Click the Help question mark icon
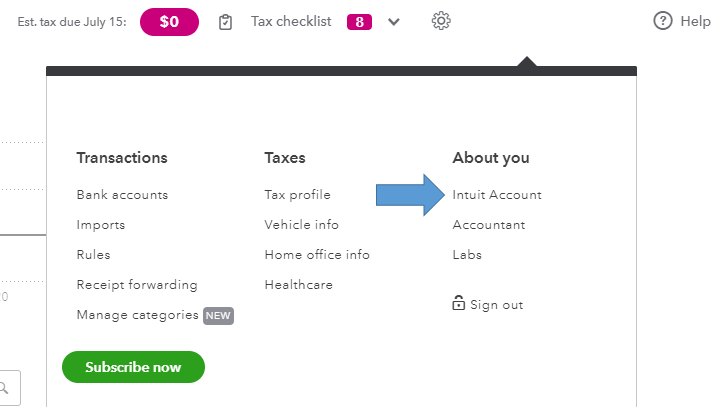 [662, 21]
